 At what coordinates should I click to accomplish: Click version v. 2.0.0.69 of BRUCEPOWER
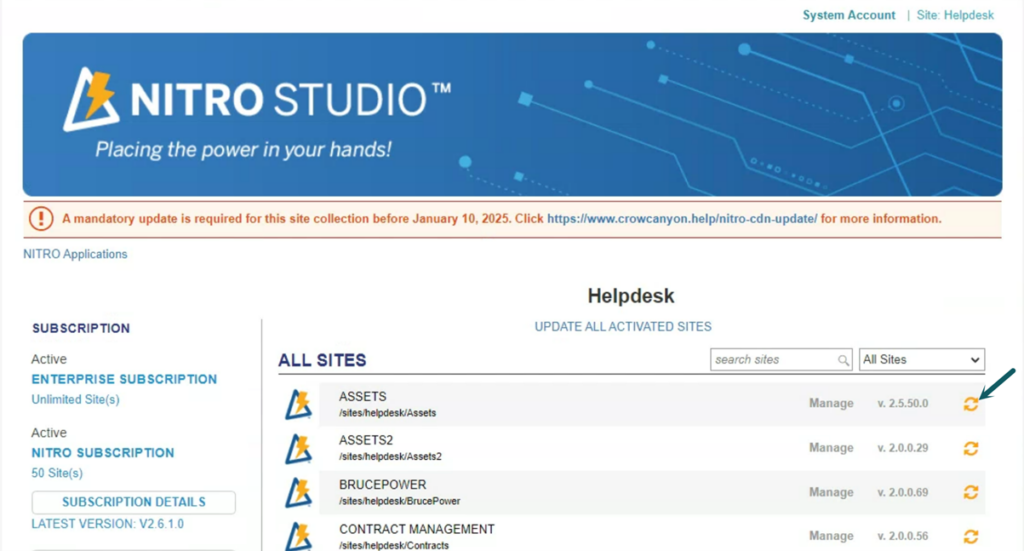[x=903, y=492]
